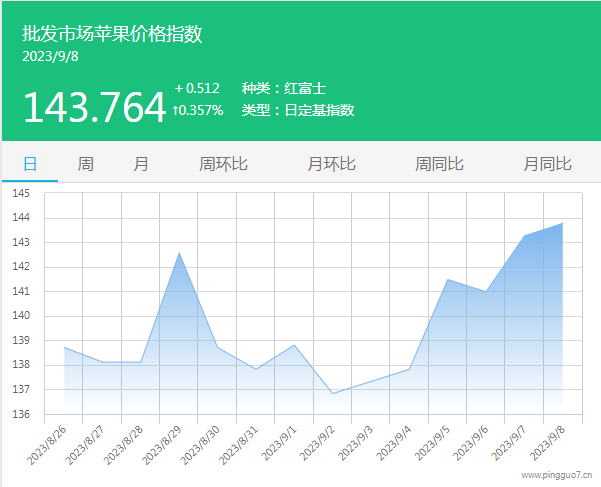601x487 pixels.
Task: Click the up arrow beside 0.357%
Action: (177, 110)
